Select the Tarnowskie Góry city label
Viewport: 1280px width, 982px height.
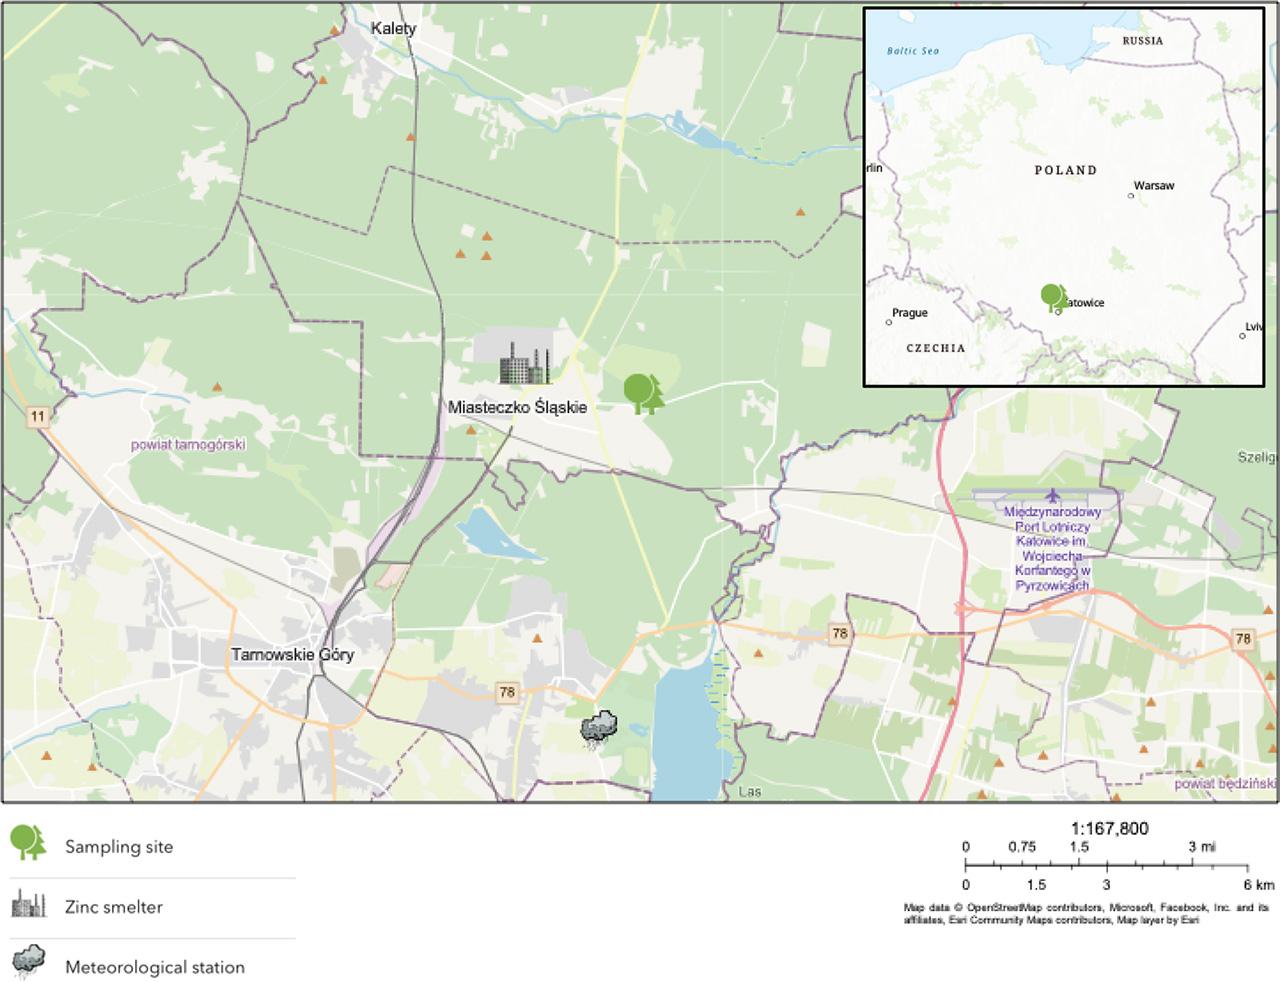(x=292, y=655)
